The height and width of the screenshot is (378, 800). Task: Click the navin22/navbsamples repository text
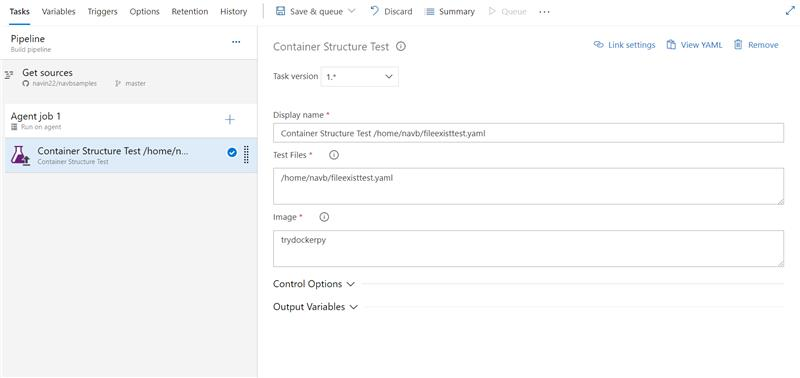(64, 83)
